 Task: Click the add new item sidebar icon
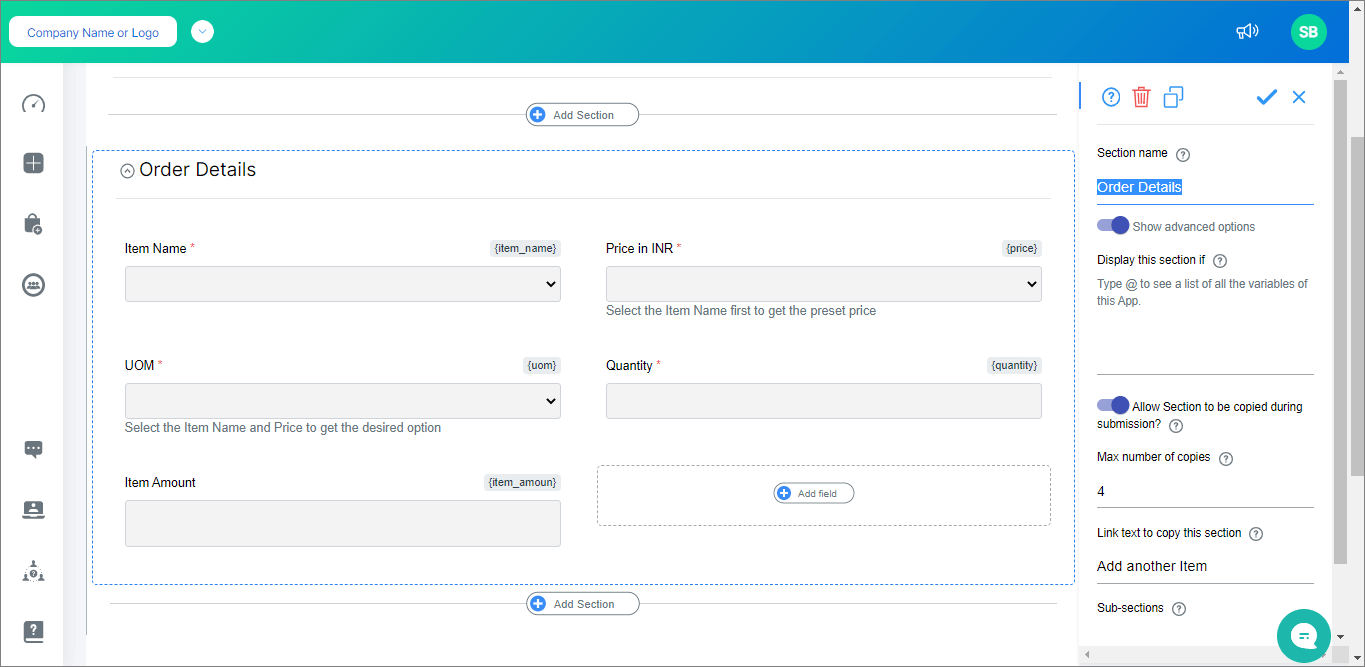pos(33,162)
